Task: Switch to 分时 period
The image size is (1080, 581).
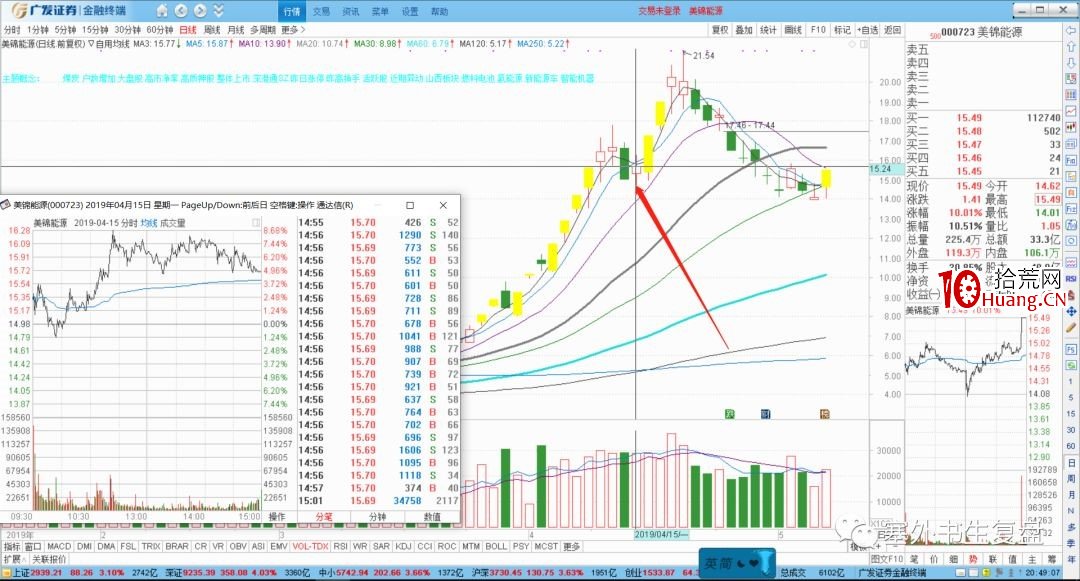Action: coord(12,30)
